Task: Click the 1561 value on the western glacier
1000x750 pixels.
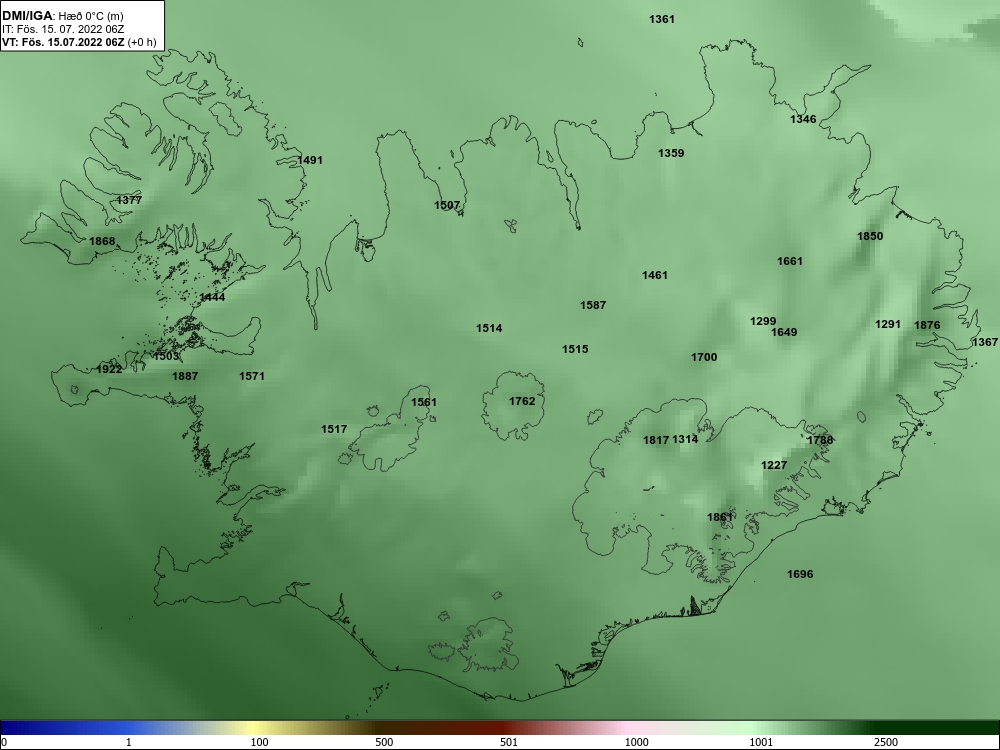Action: tap(424, 402)
